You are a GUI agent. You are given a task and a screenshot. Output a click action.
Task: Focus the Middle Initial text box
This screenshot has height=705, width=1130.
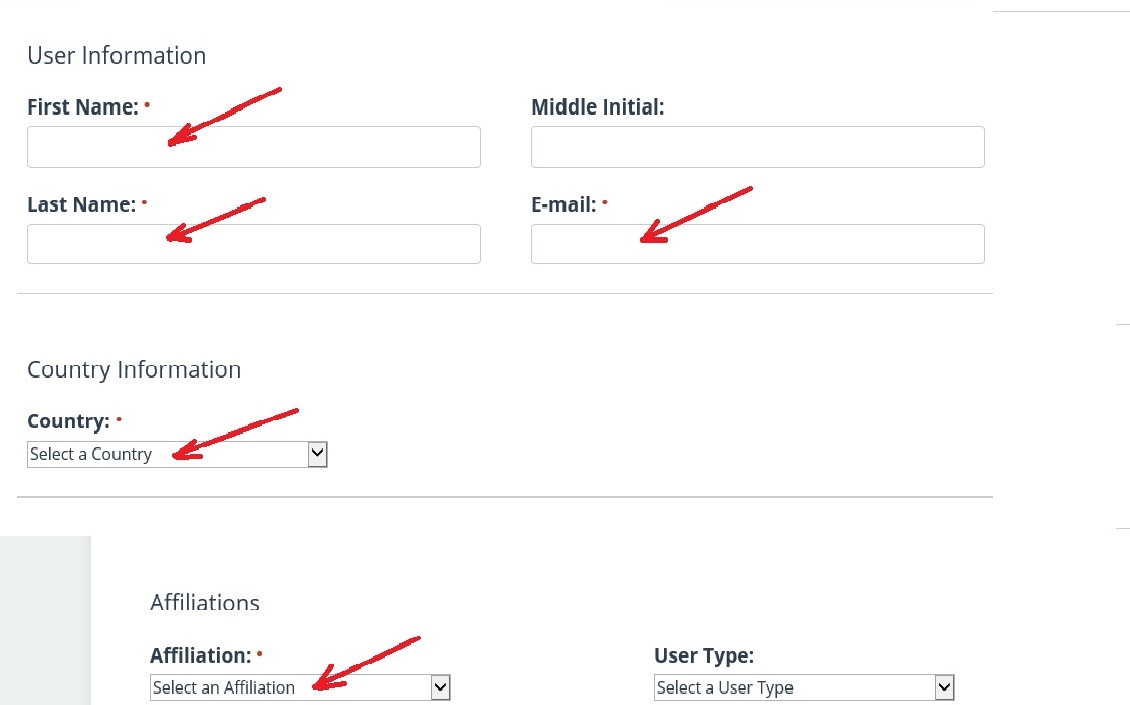pyautogui.click(x=757, y=147)
